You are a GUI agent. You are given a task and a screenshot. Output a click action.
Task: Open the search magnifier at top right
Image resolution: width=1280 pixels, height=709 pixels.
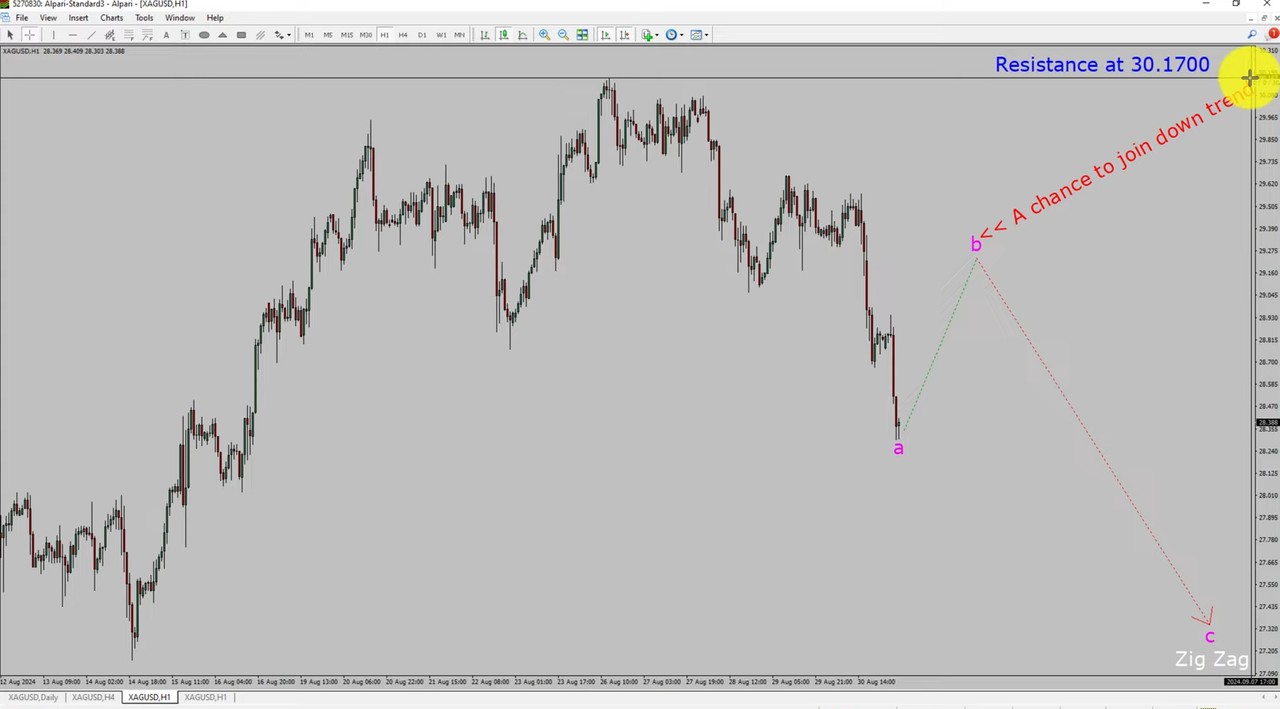(1252, 34)
